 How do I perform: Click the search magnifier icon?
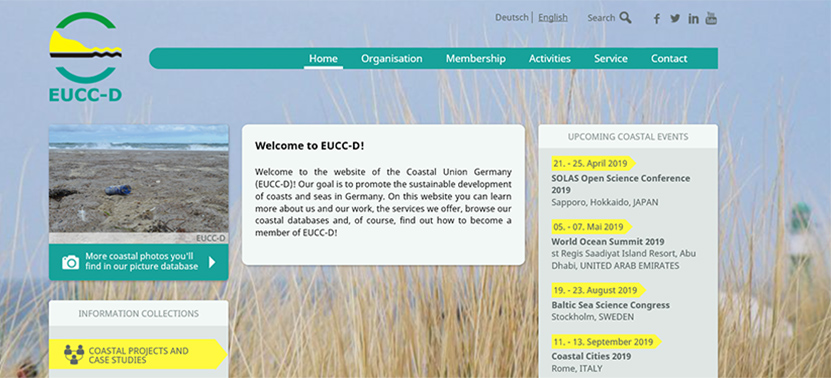pyautogui.click(x=625, y=17)
